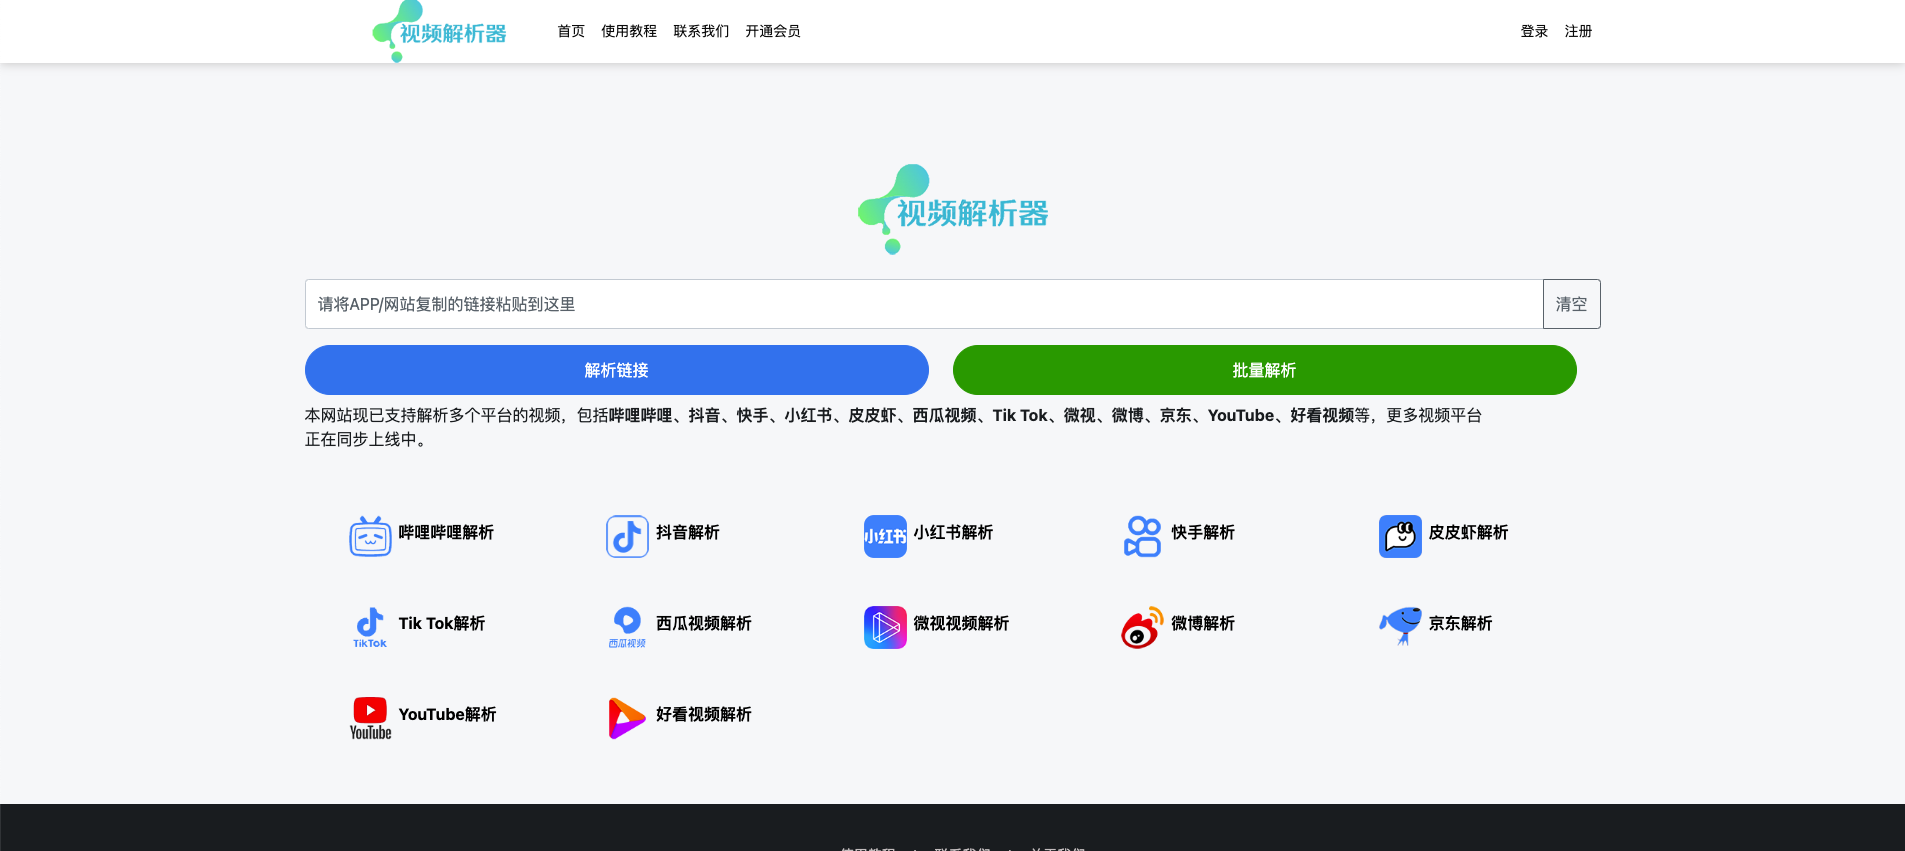Open 小红书解析 link

pyautogui.click(x=953, y=532)
